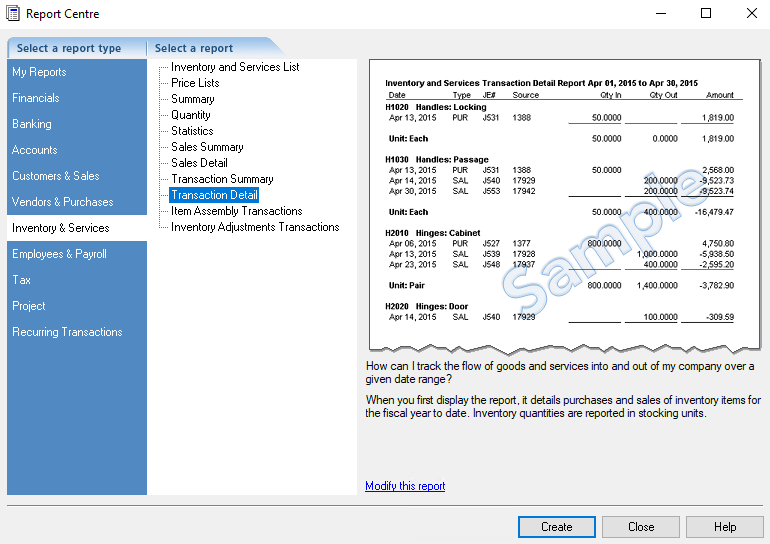The height and width of the screenshot is (544, 770).
Task: Open the Project report category
Action: click(29, 306)
